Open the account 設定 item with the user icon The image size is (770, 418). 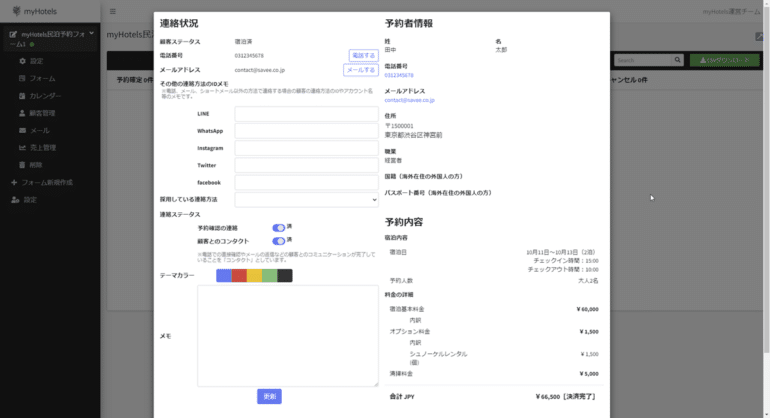pyautogui.click(x=24, y=200)
